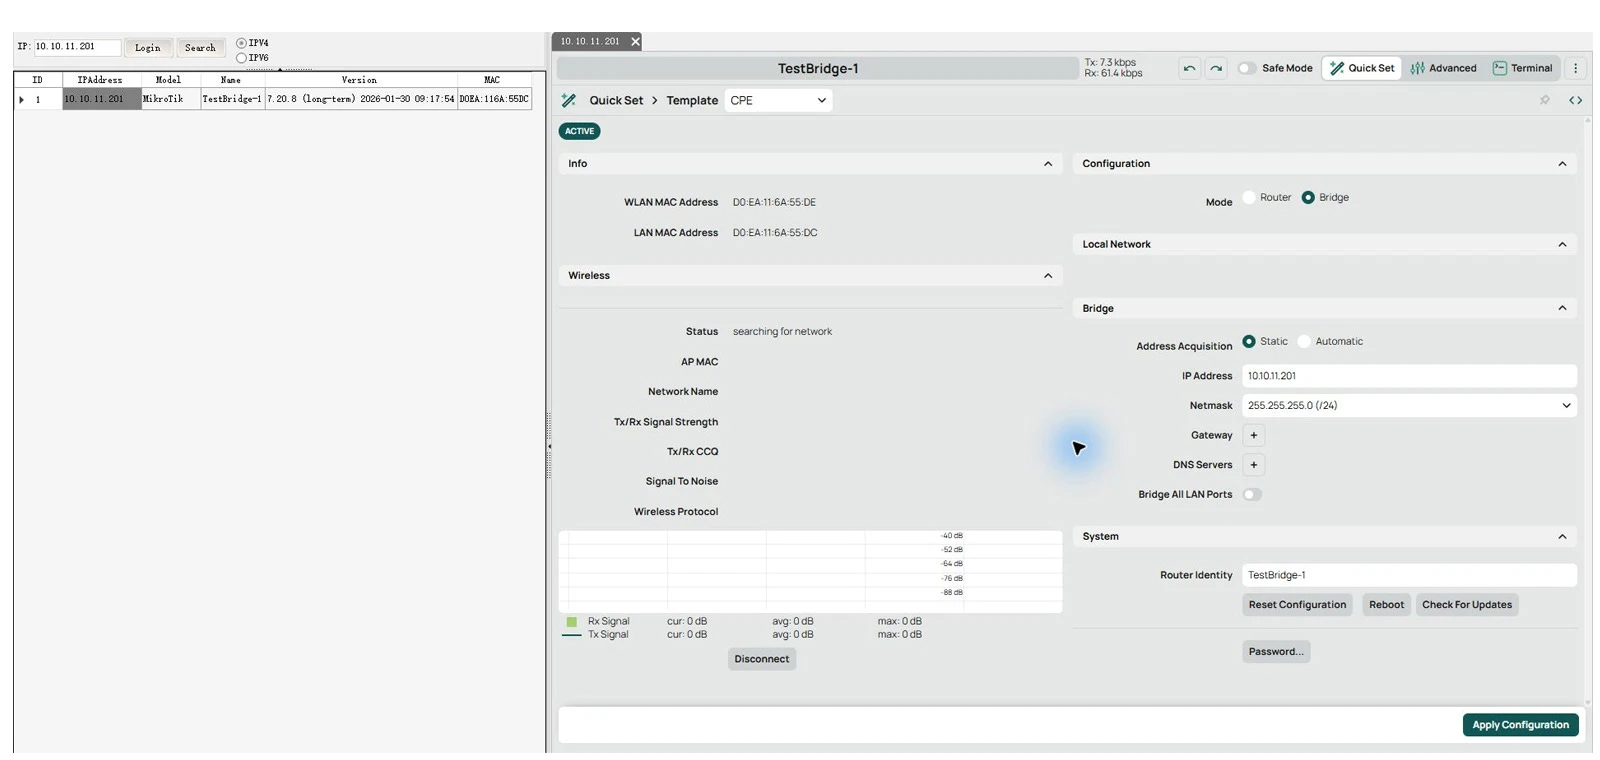Expand device row 1 triangle in list
This screenshot has height=760, width=1600.
tap(21, 100)
